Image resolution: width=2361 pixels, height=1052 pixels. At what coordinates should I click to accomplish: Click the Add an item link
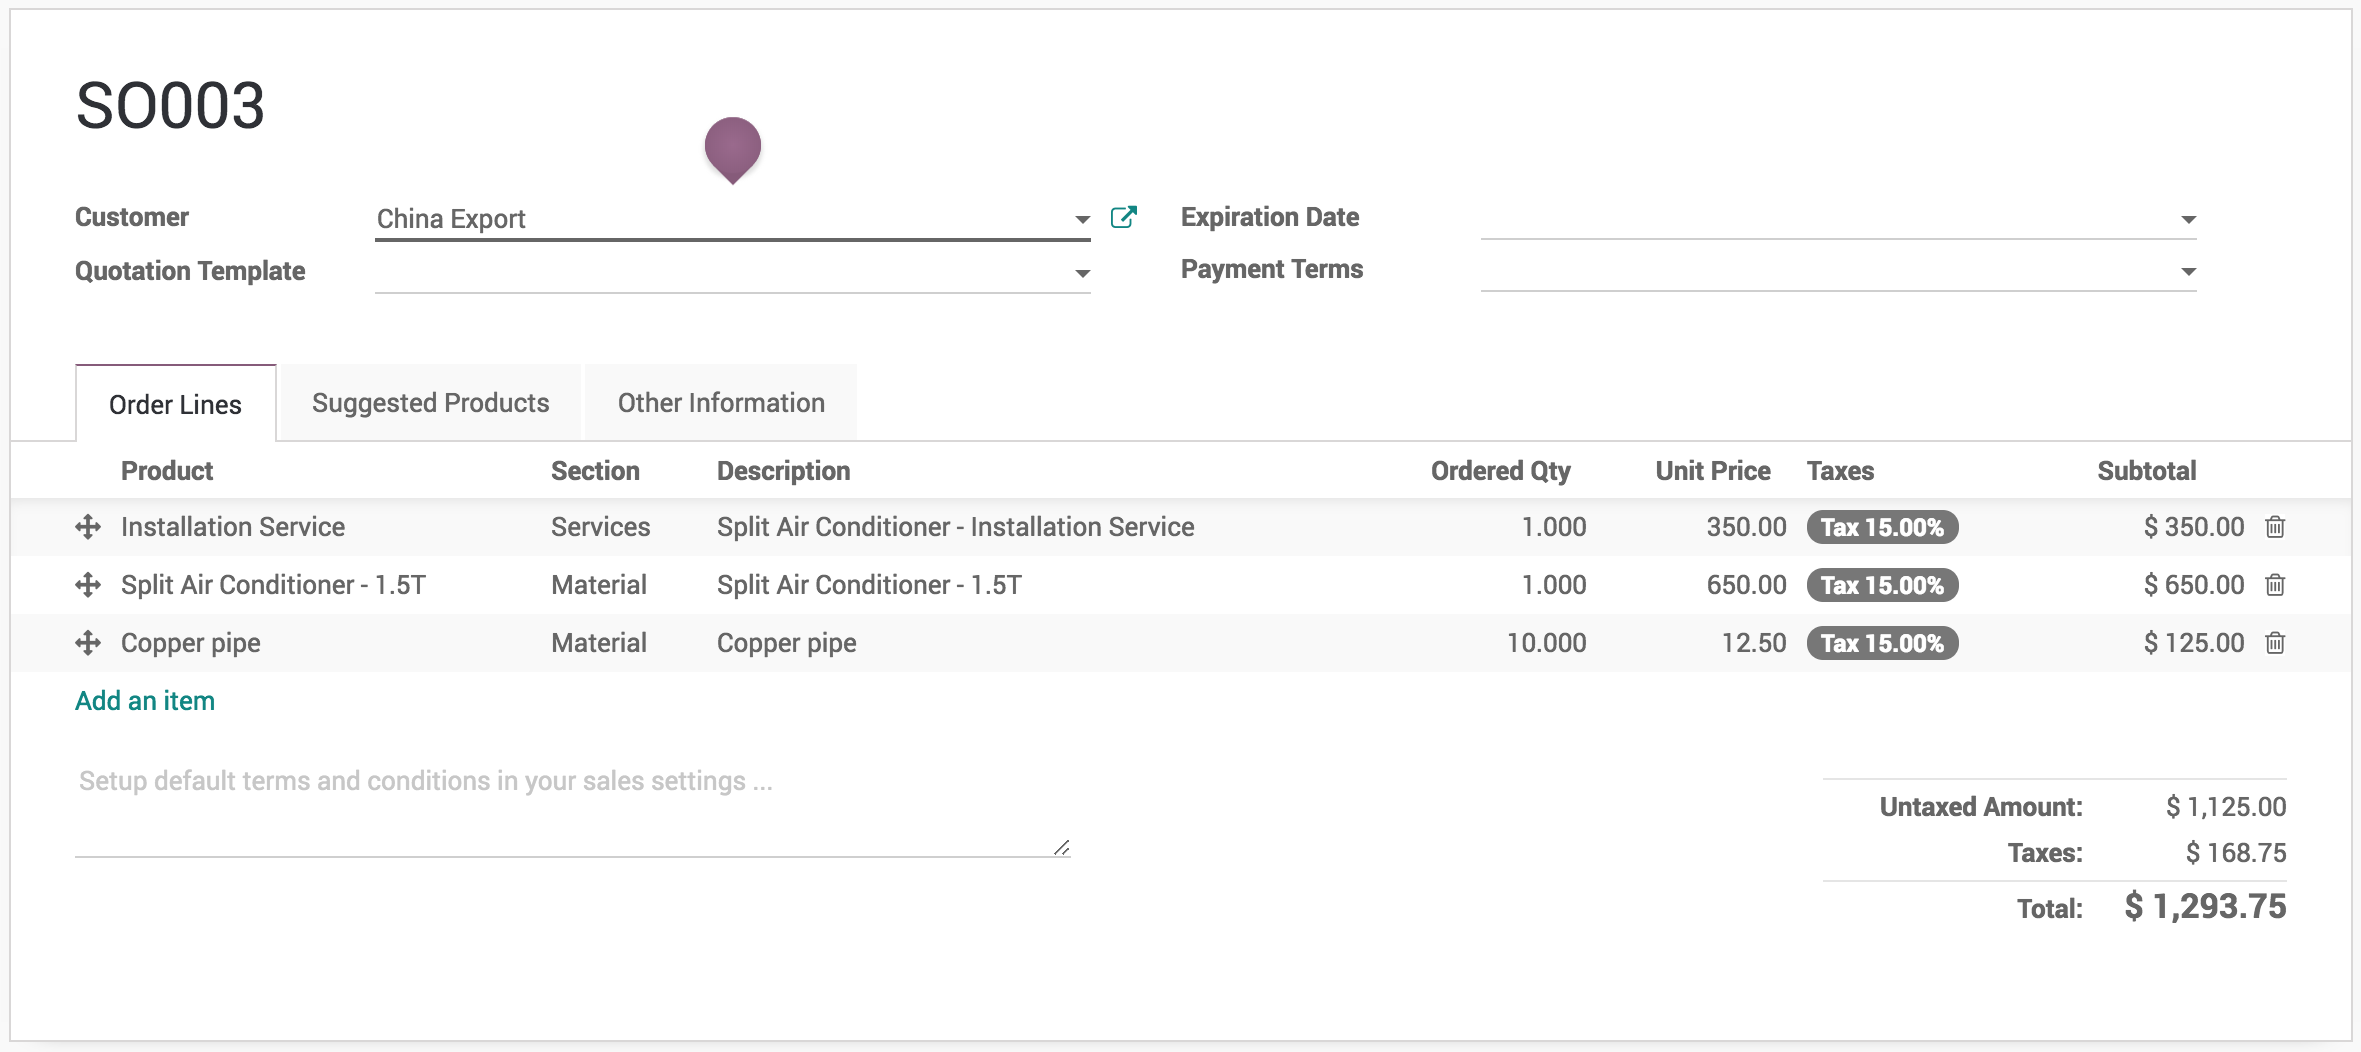click(x=145, y=701)
